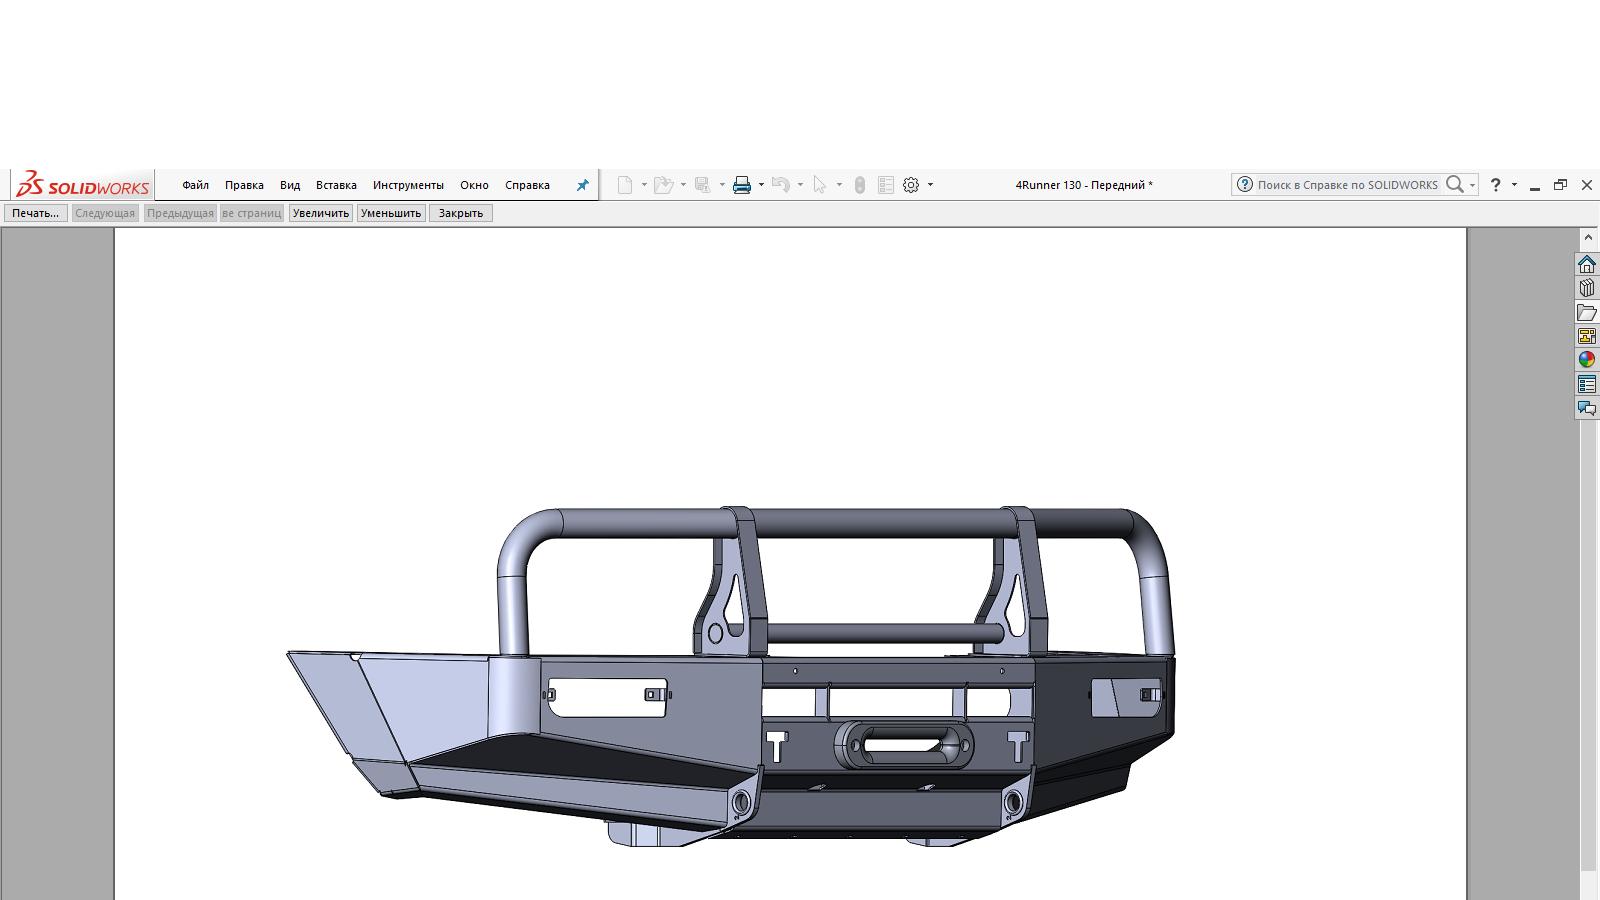The width and height of the screenshot is (1600, 900).
Task: Expand the options gear dropdown arrow
Action: coord(930,185)
